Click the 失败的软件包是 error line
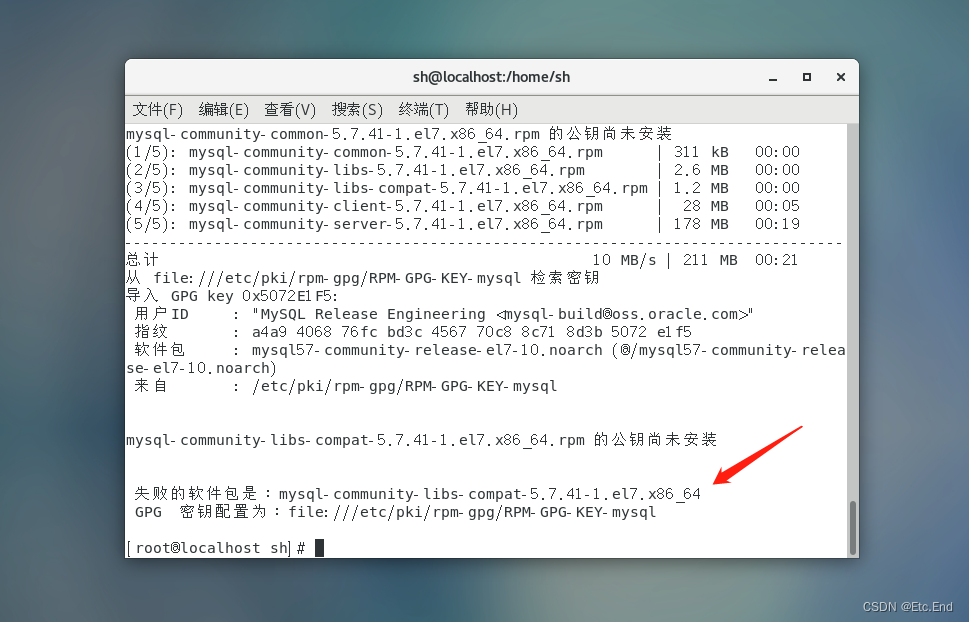Screen dimensions: 969x622 [417, 494]
